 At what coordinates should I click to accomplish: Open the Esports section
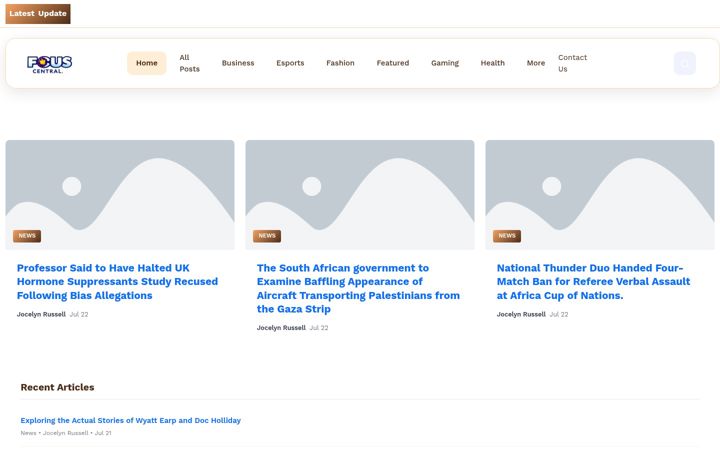(x=290, y=63)
